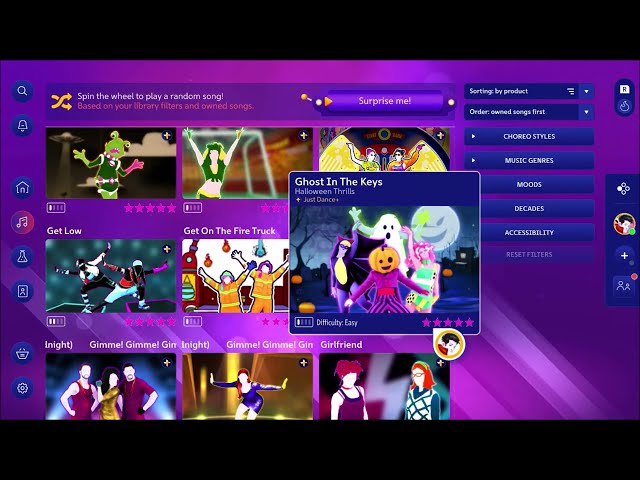
Task: Click the Surprise me! button
Action: pos(384,101)
